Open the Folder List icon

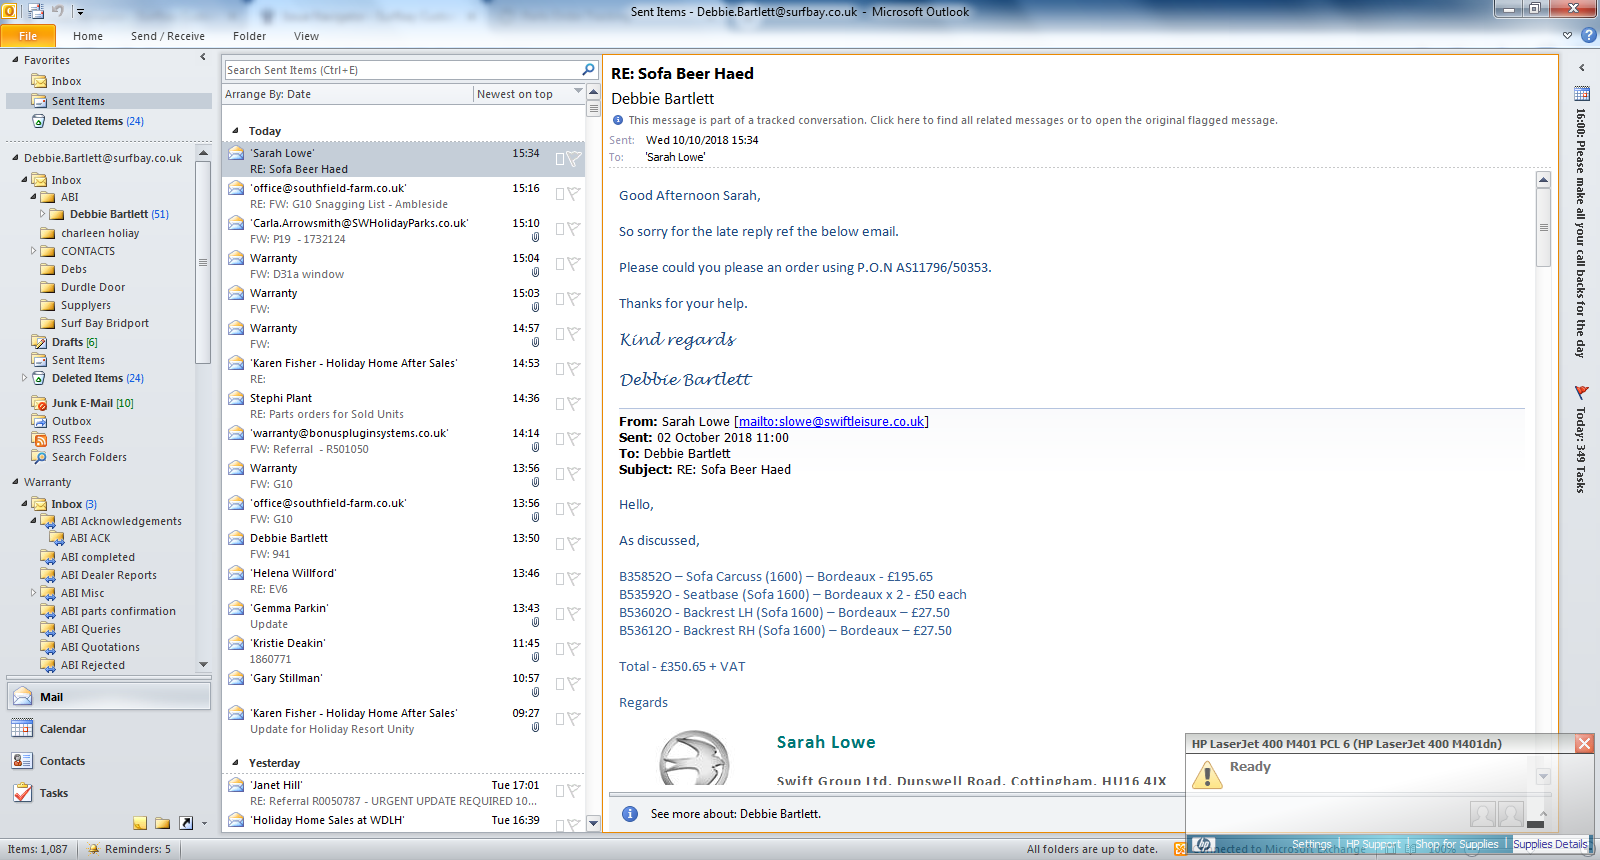coord(163,823)
